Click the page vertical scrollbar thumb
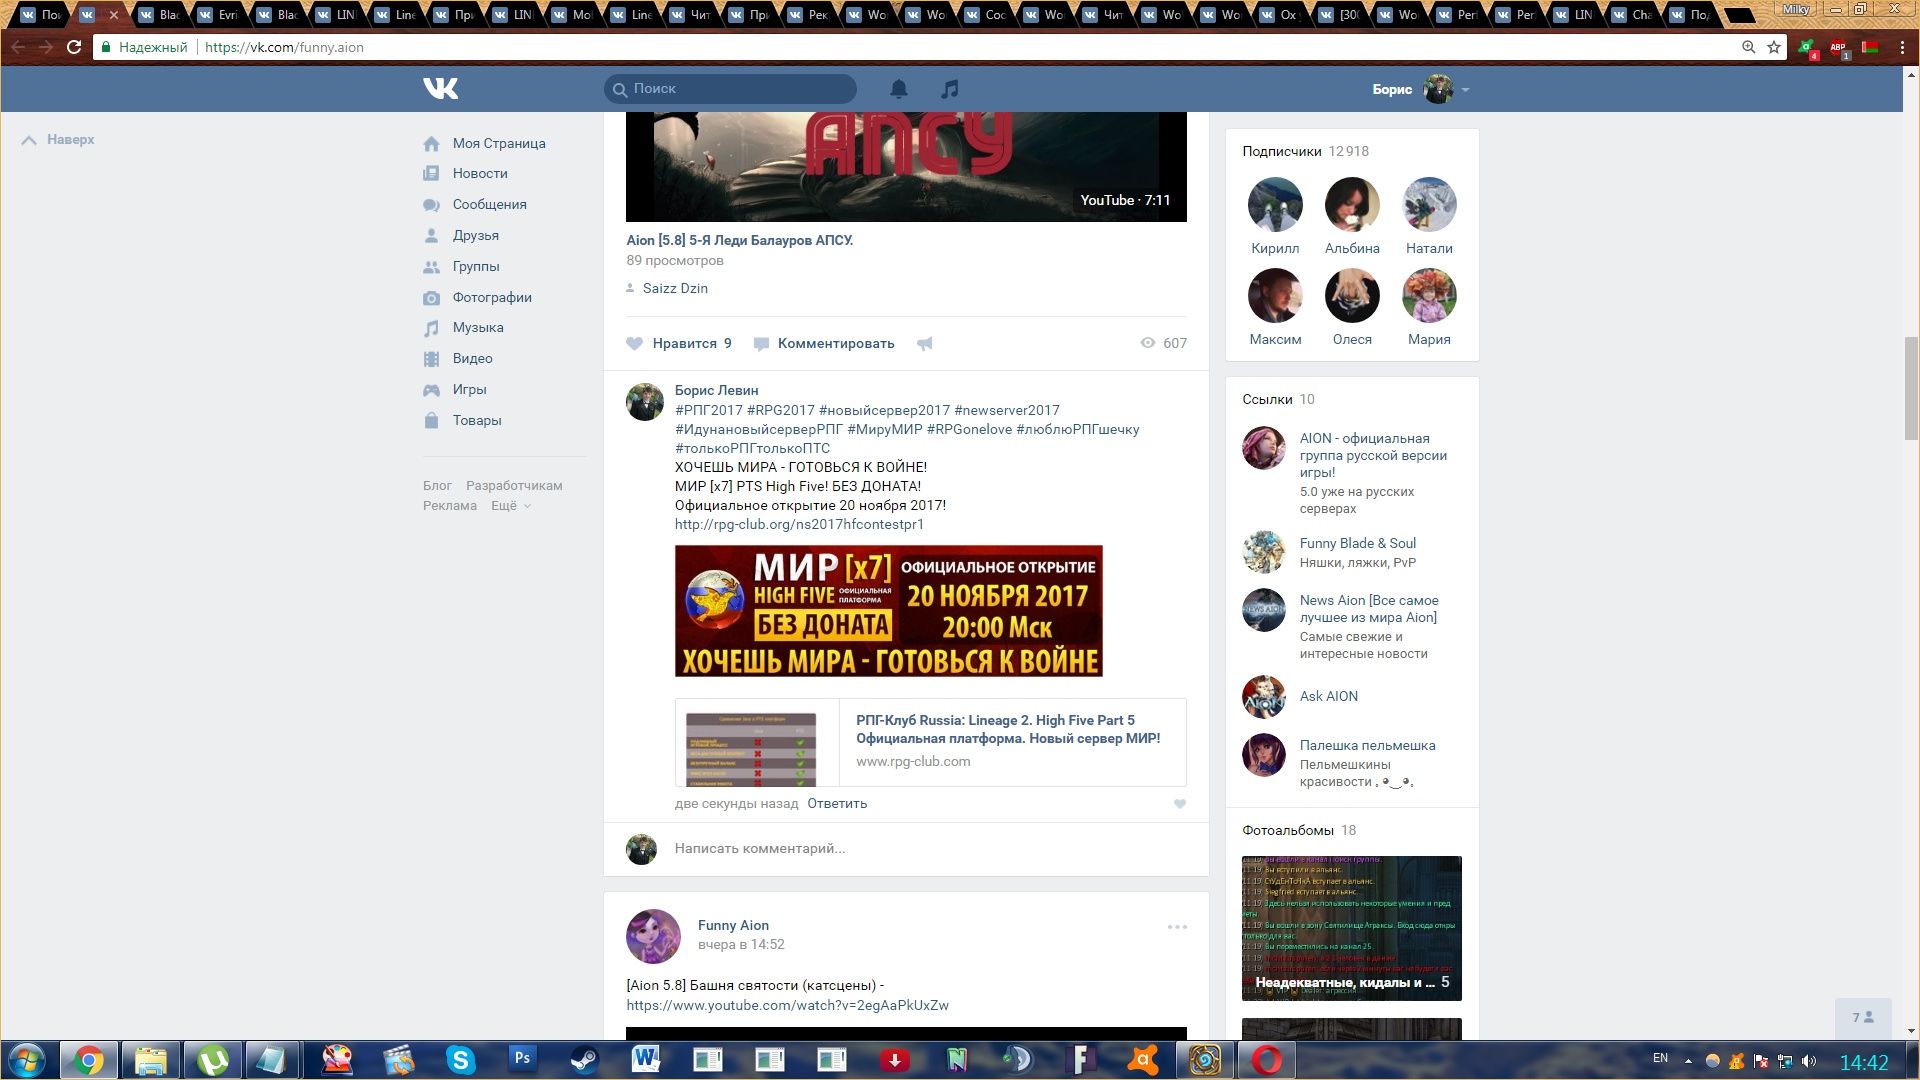This screenshot has height=1080, width=1920. [1911, 388]
